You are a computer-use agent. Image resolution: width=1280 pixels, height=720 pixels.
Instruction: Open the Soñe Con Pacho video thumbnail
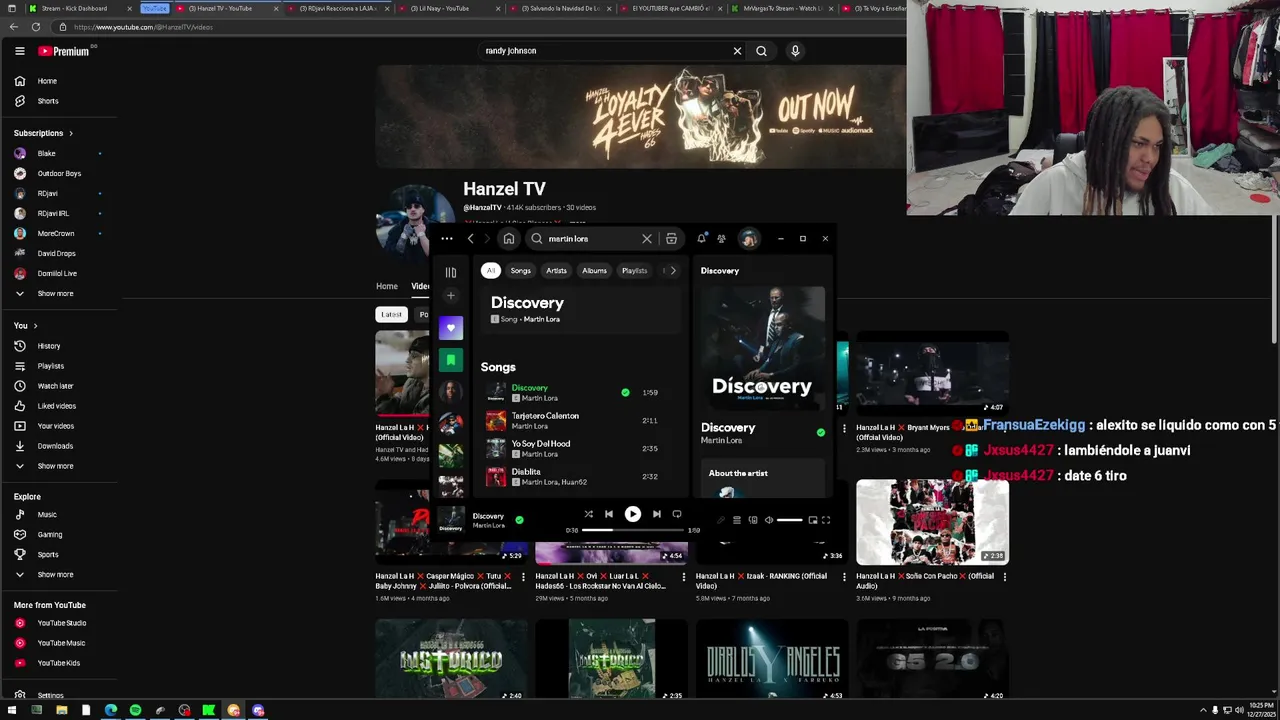[932, 522]
